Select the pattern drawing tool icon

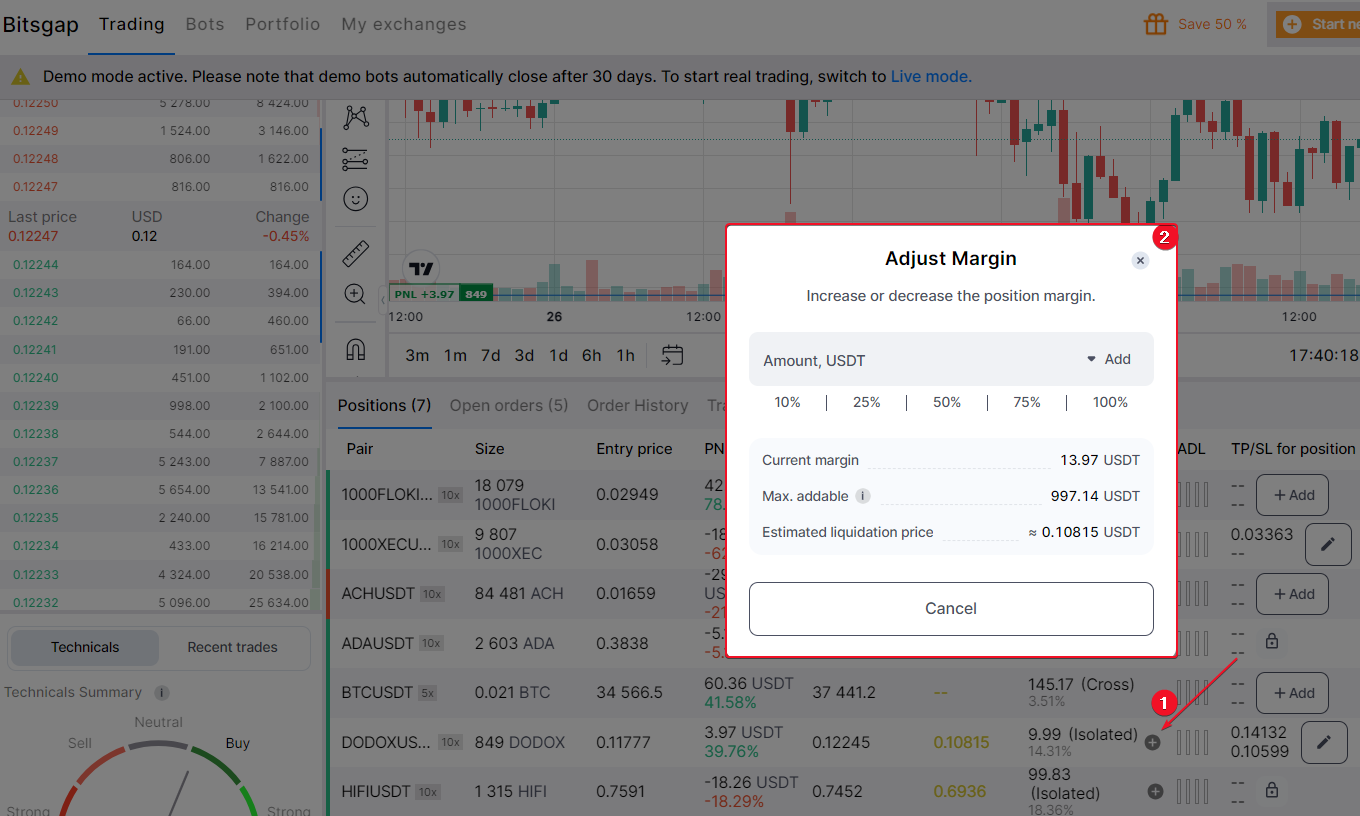click(355, 117)
